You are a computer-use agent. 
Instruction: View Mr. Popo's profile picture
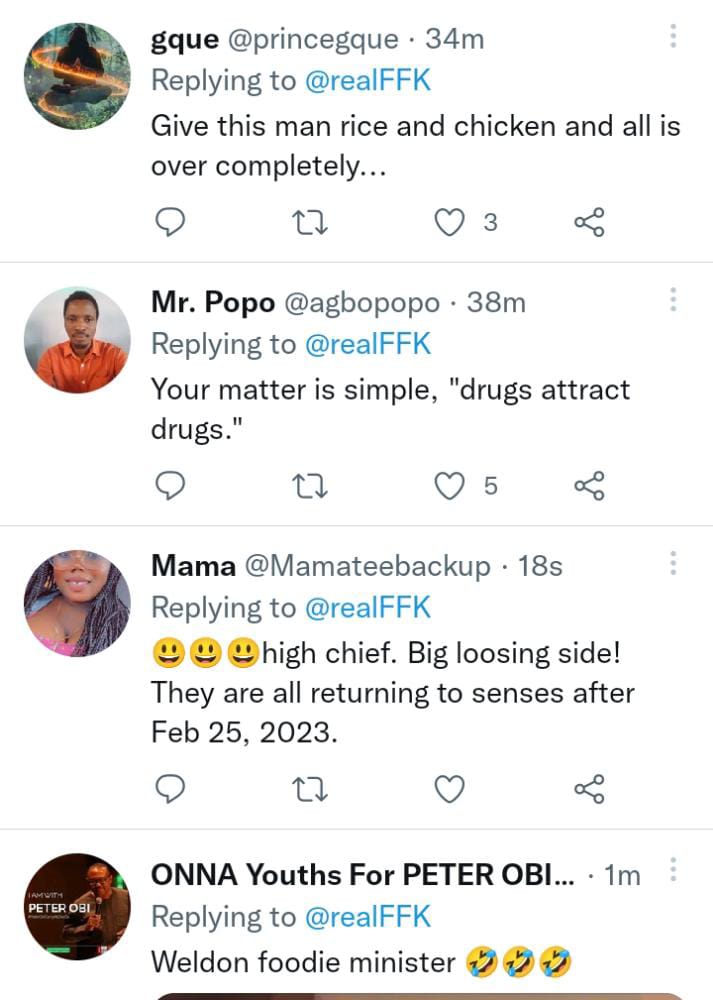(x=77, y=340)
